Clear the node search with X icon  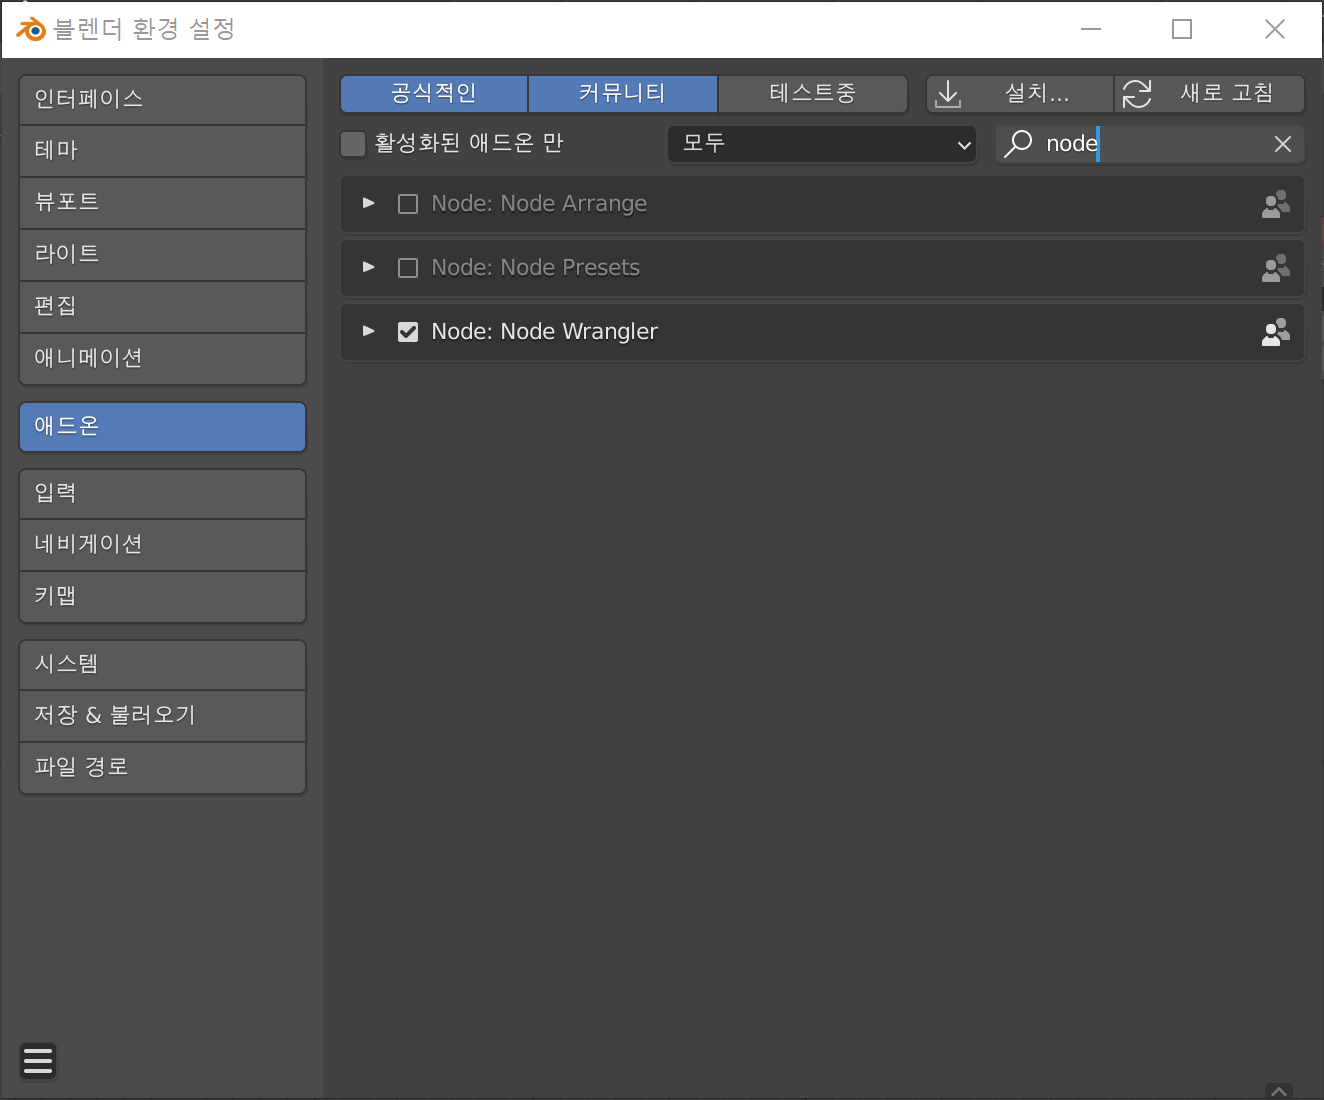[x=1283, y=144]
